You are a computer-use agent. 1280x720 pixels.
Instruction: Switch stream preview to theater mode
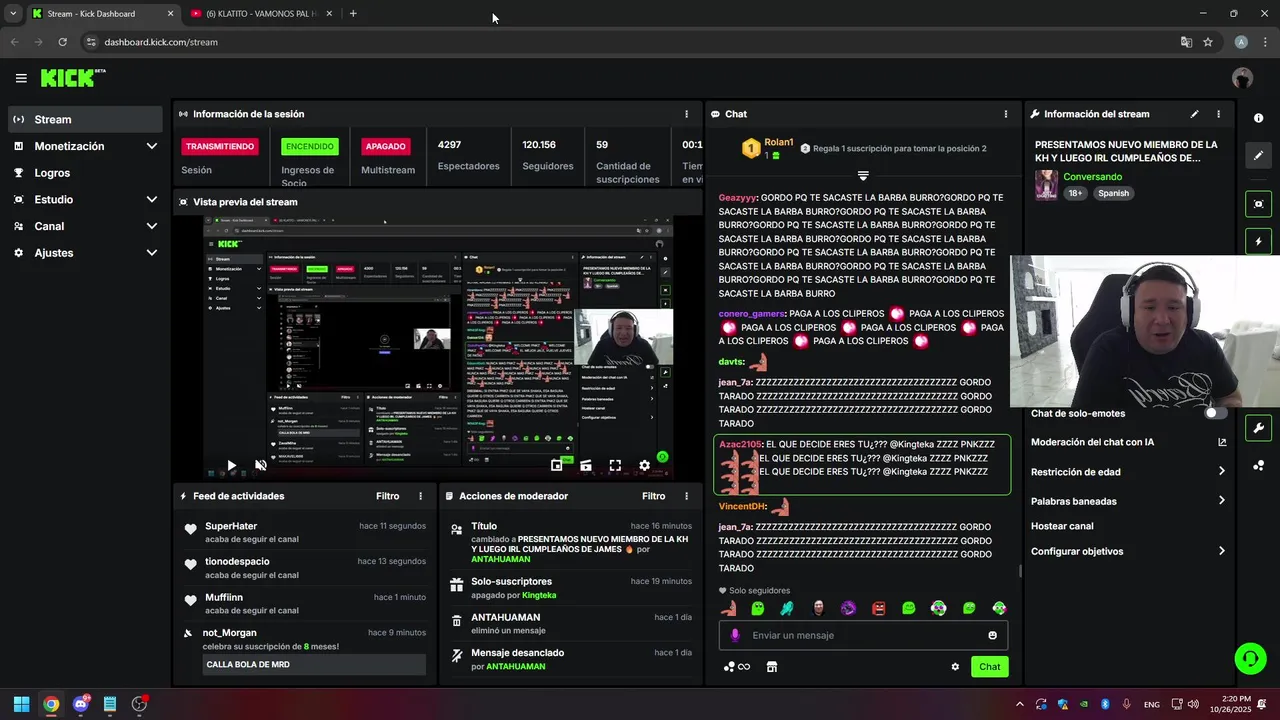pyautogui.click(x=586, y=465)
